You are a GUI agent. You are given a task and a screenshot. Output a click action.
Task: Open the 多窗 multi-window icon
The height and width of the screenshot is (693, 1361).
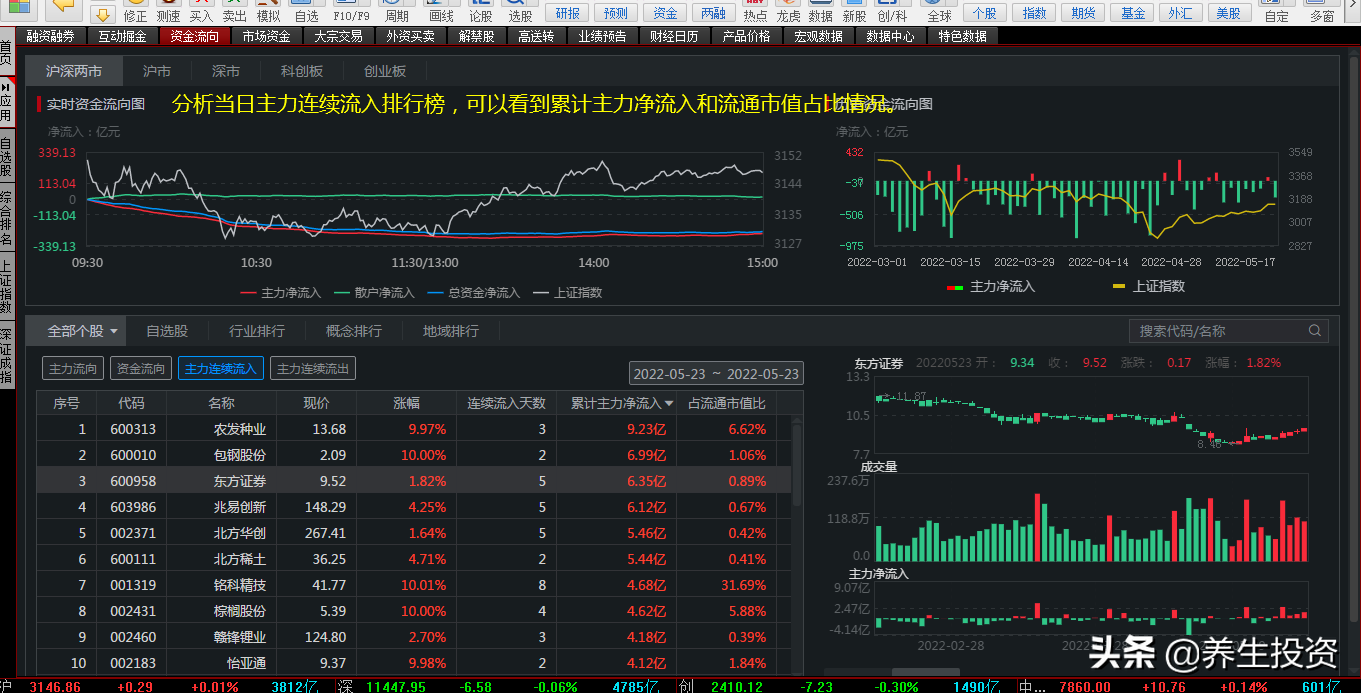[x=1322, y=11]
